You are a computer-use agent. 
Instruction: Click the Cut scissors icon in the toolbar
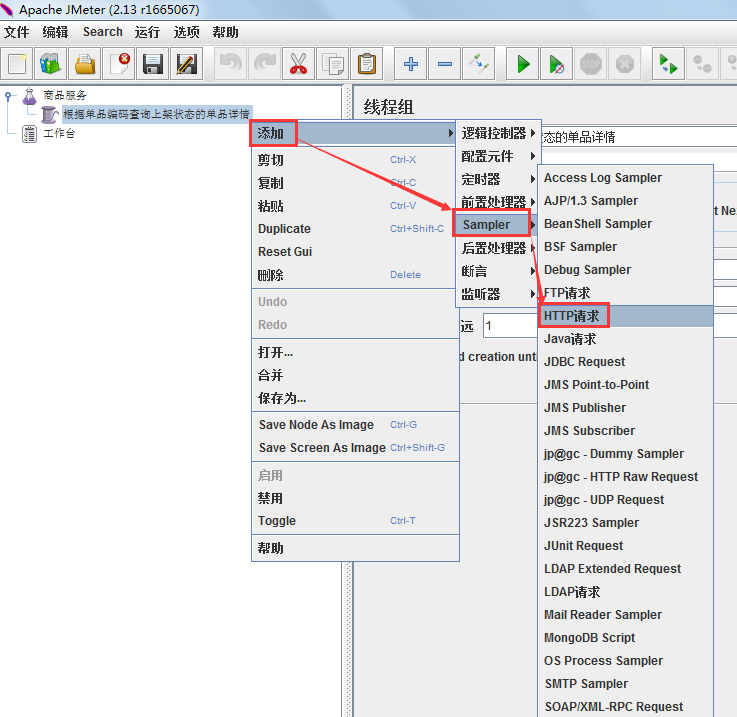click(298, 64)
